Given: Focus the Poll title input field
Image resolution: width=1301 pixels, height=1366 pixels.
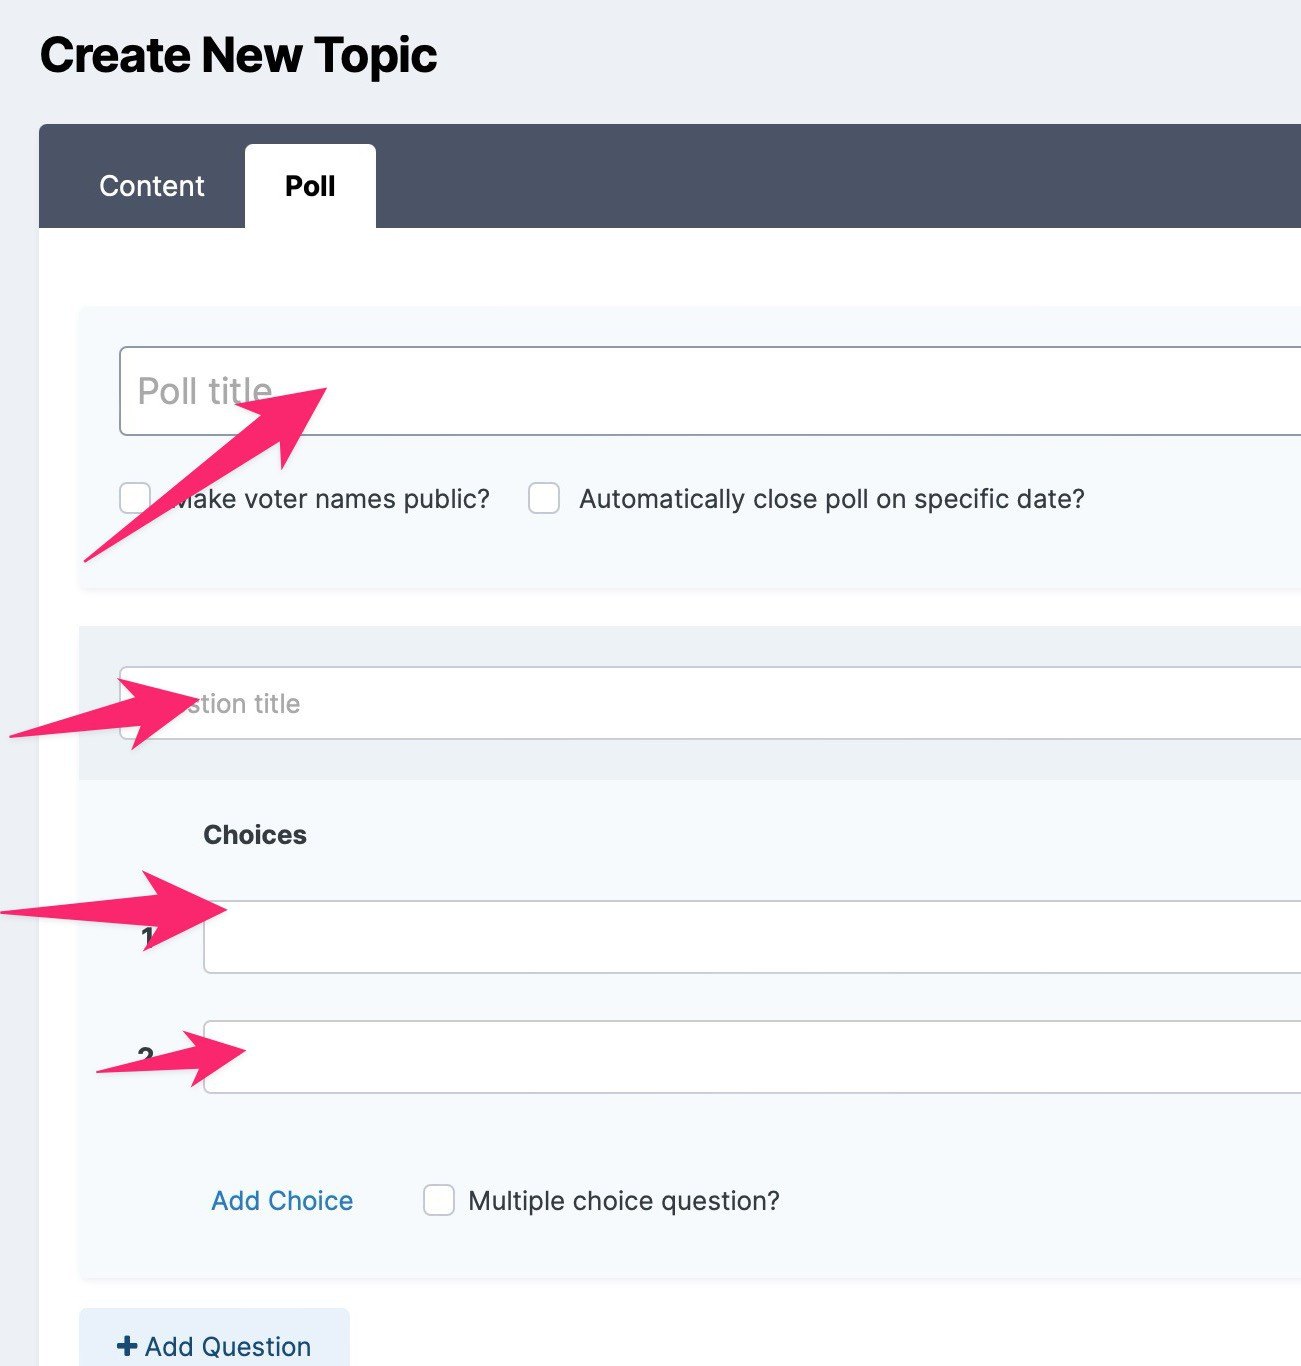Looking at the screenshot, I should [x=710, y=391].
